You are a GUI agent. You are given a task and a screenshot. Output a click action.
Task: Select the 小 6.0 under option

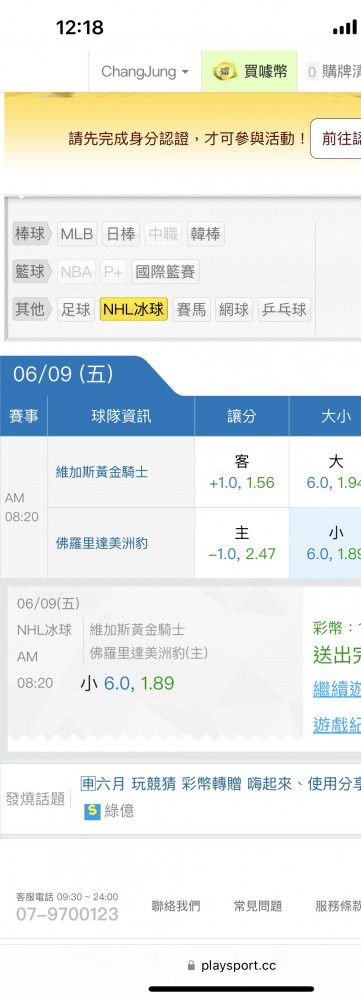tap(325, 543)
